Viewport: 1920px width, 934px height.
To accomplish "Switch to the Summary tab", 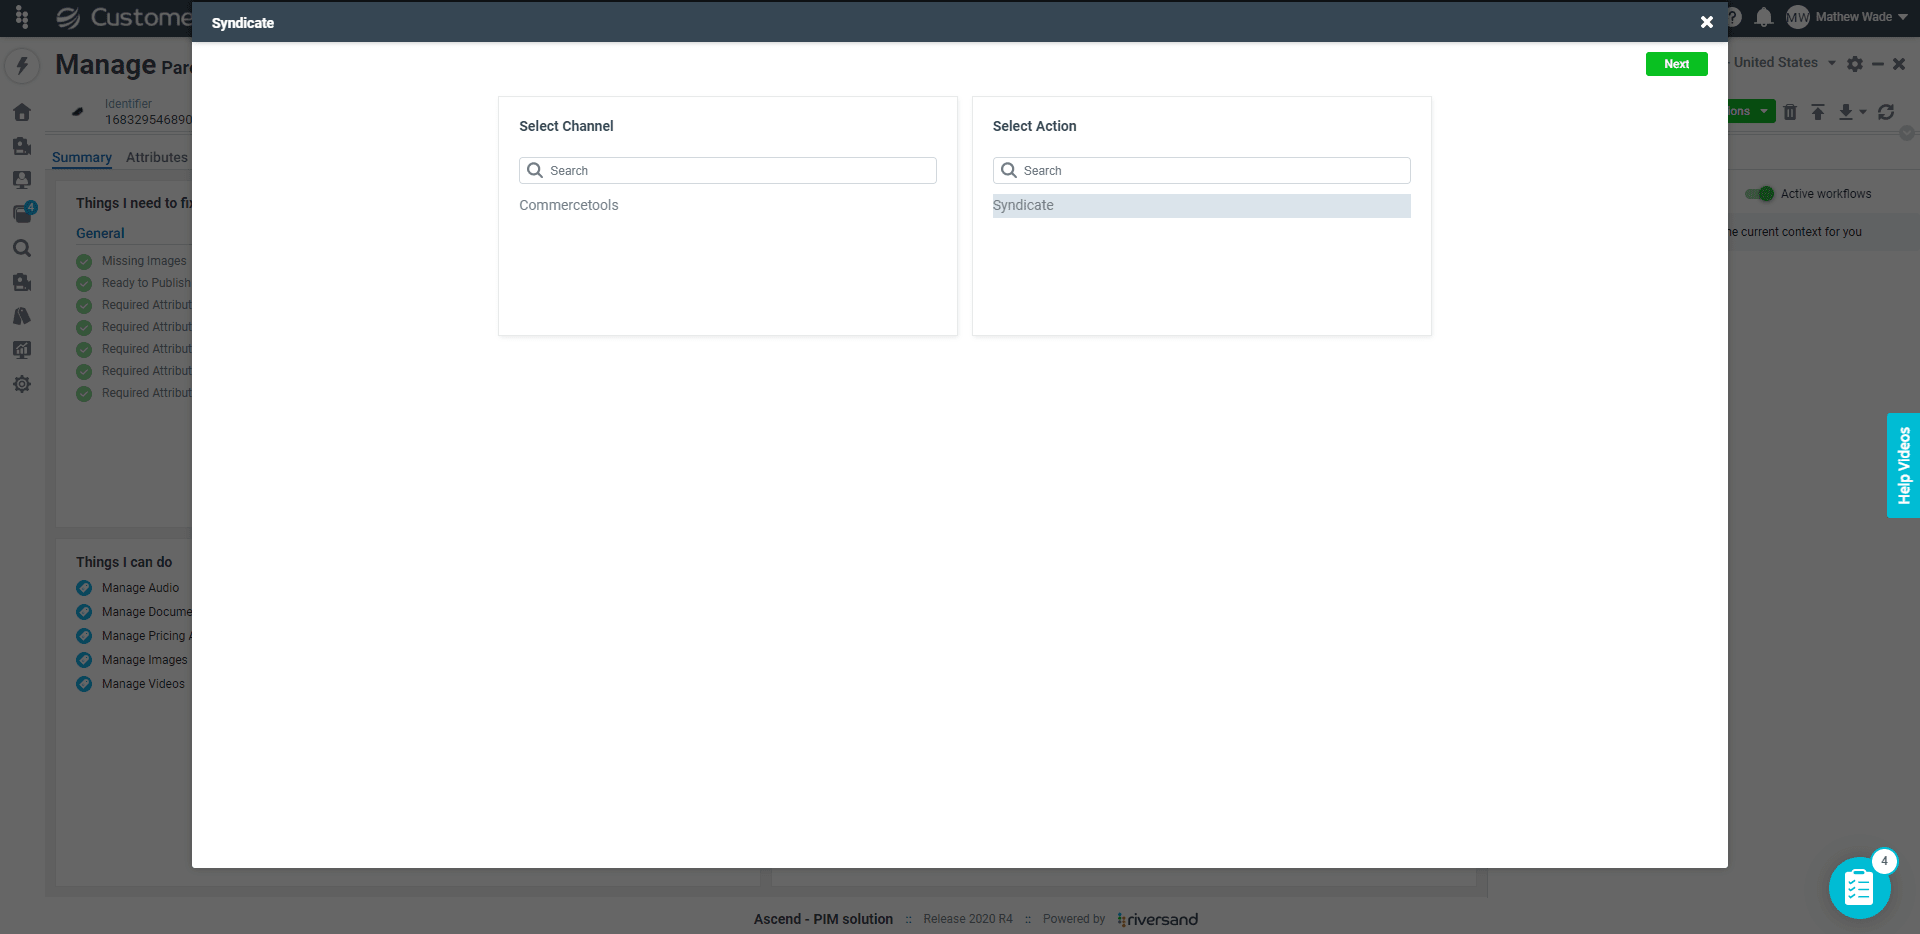I will pos(82,158).
